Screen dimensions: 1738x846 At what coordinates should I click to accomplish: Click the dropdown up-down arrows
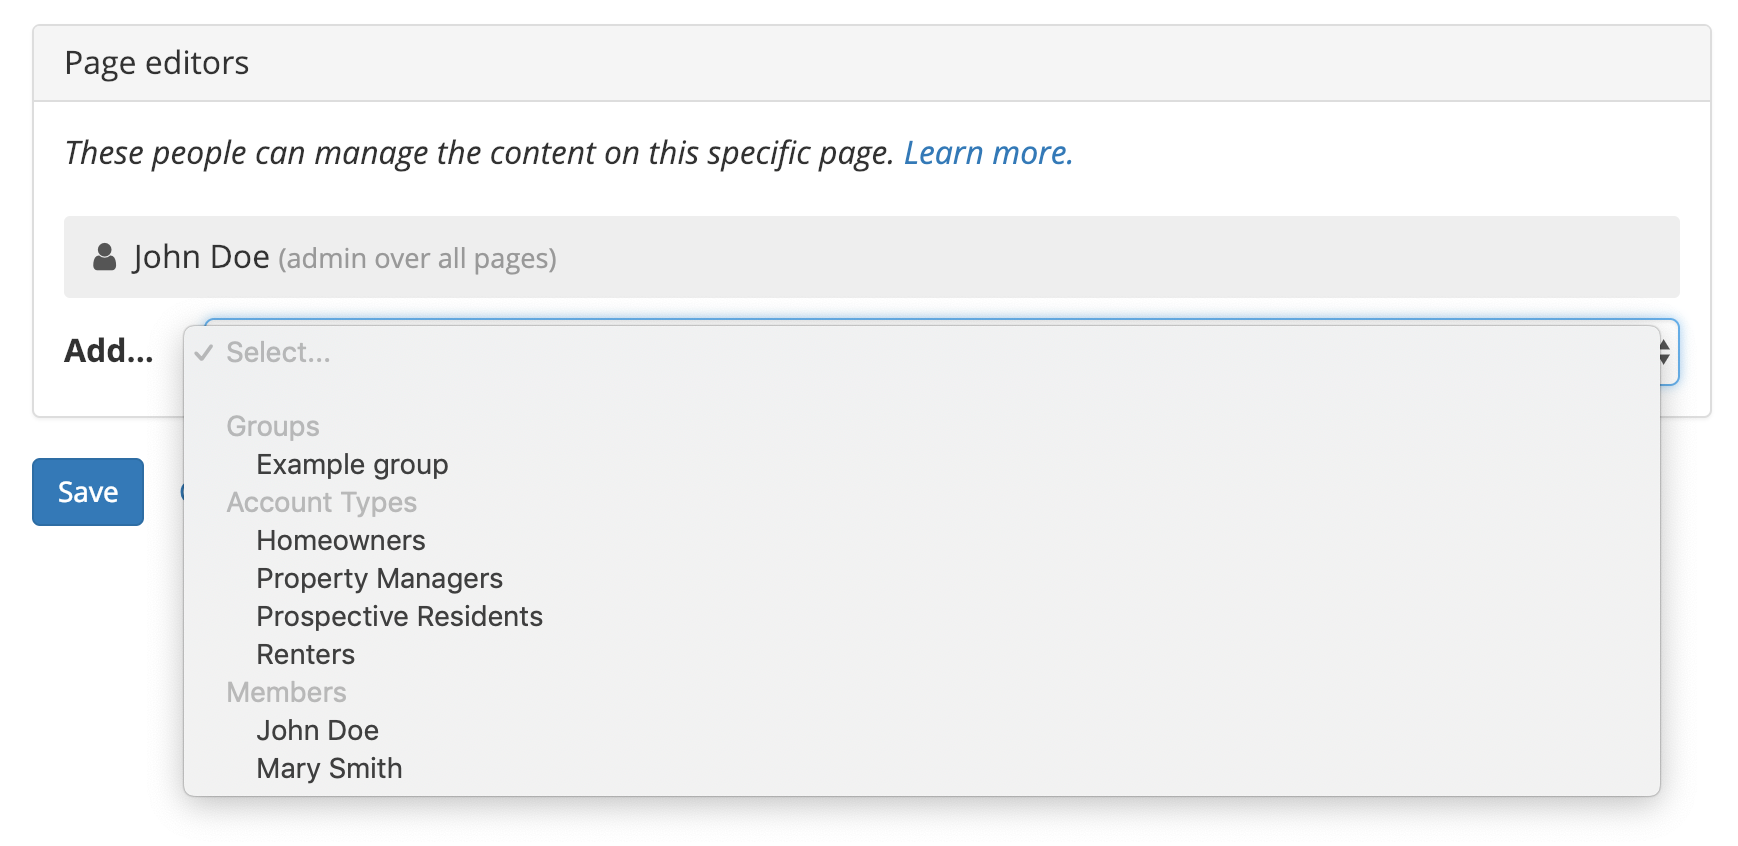pyautogui.click(x=1664, y=352)
